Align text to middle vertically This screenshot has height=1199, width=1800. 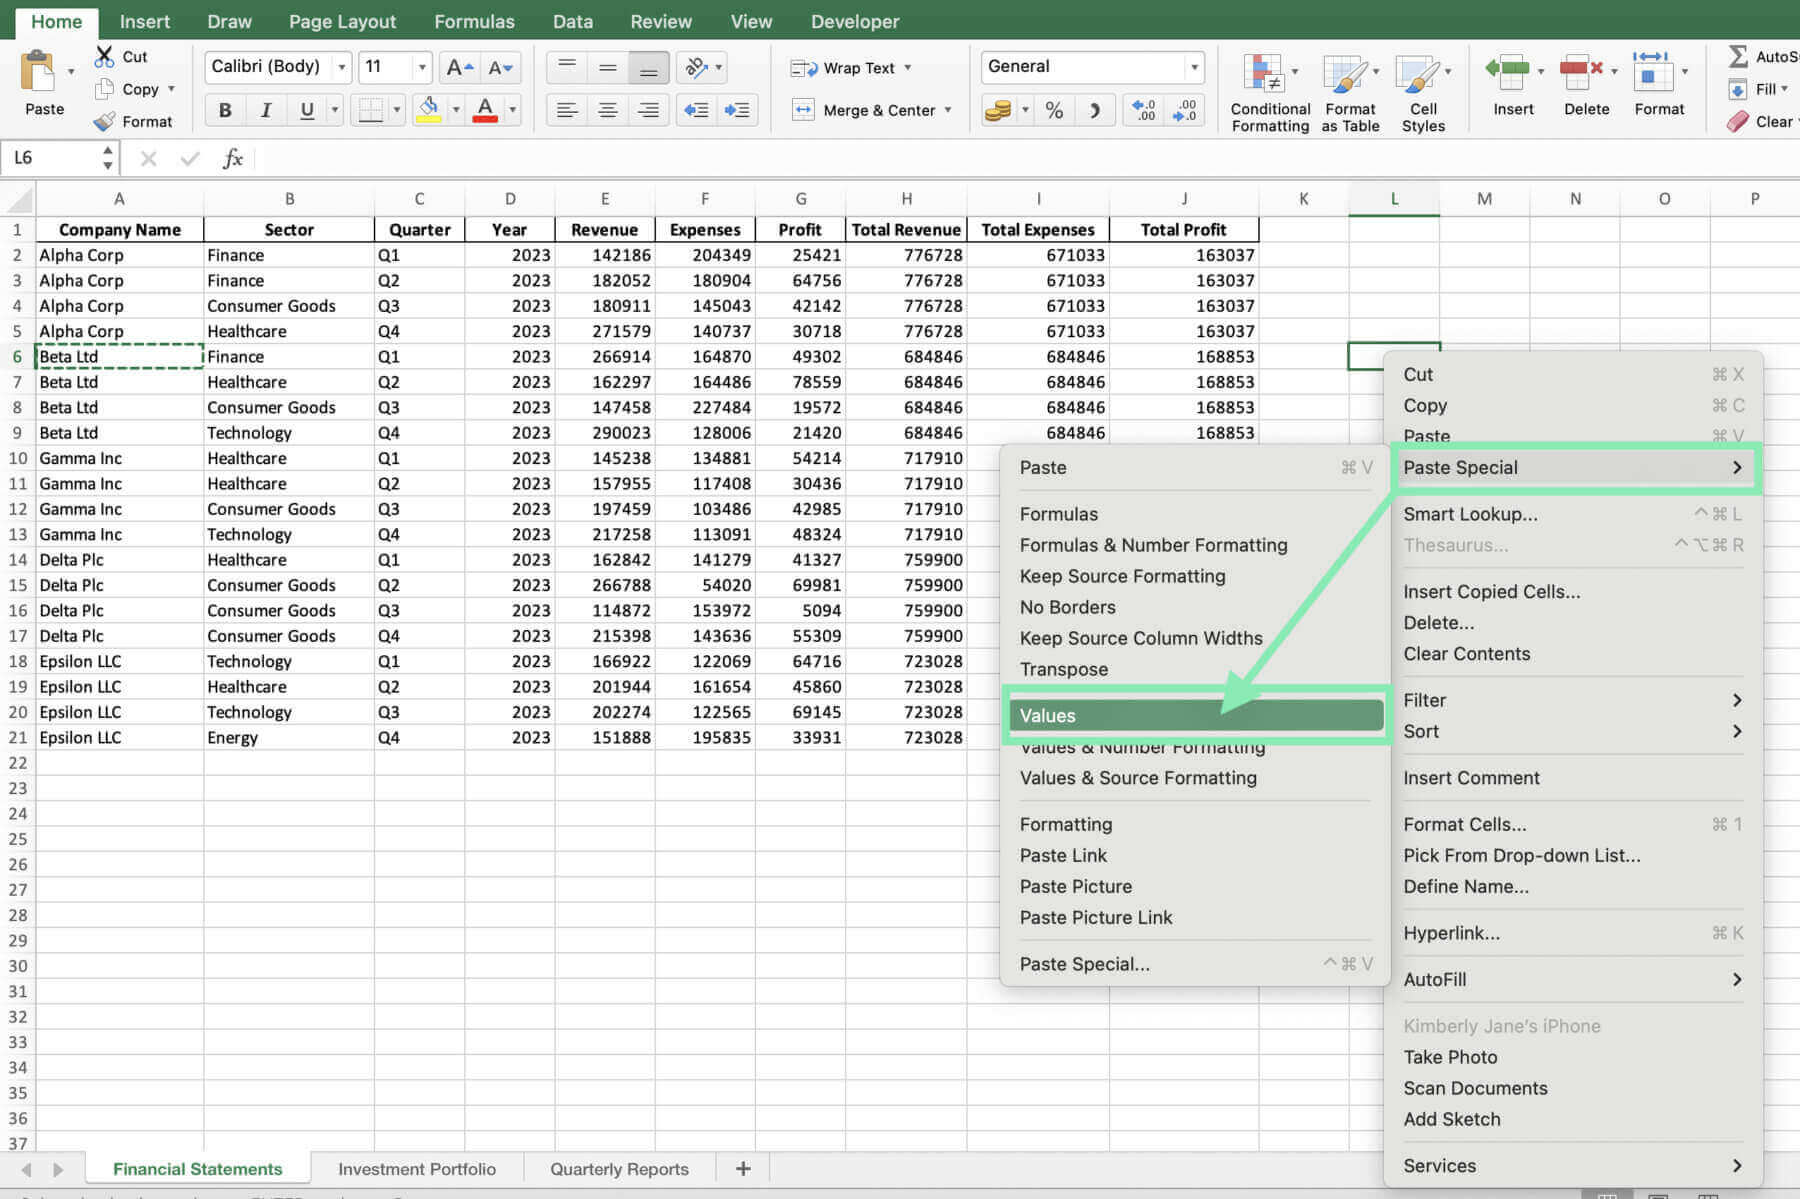pos(608,67)
